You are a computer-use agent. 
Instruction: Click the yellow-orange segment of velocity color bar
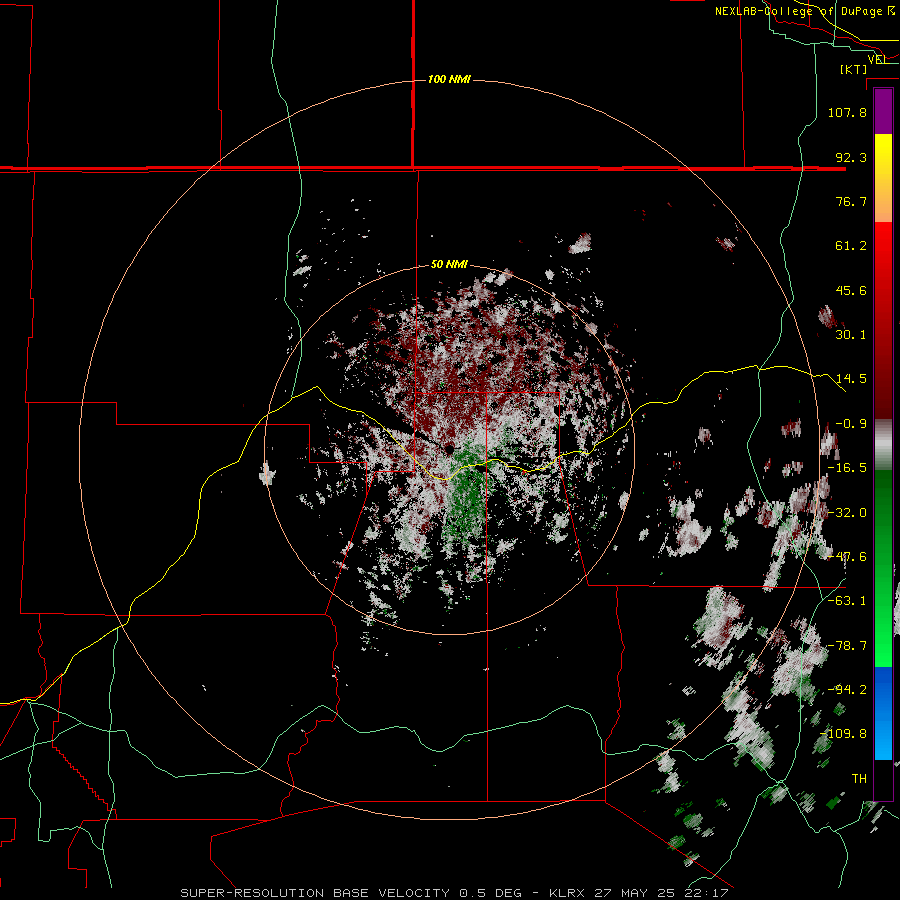[x=883, y=178]
